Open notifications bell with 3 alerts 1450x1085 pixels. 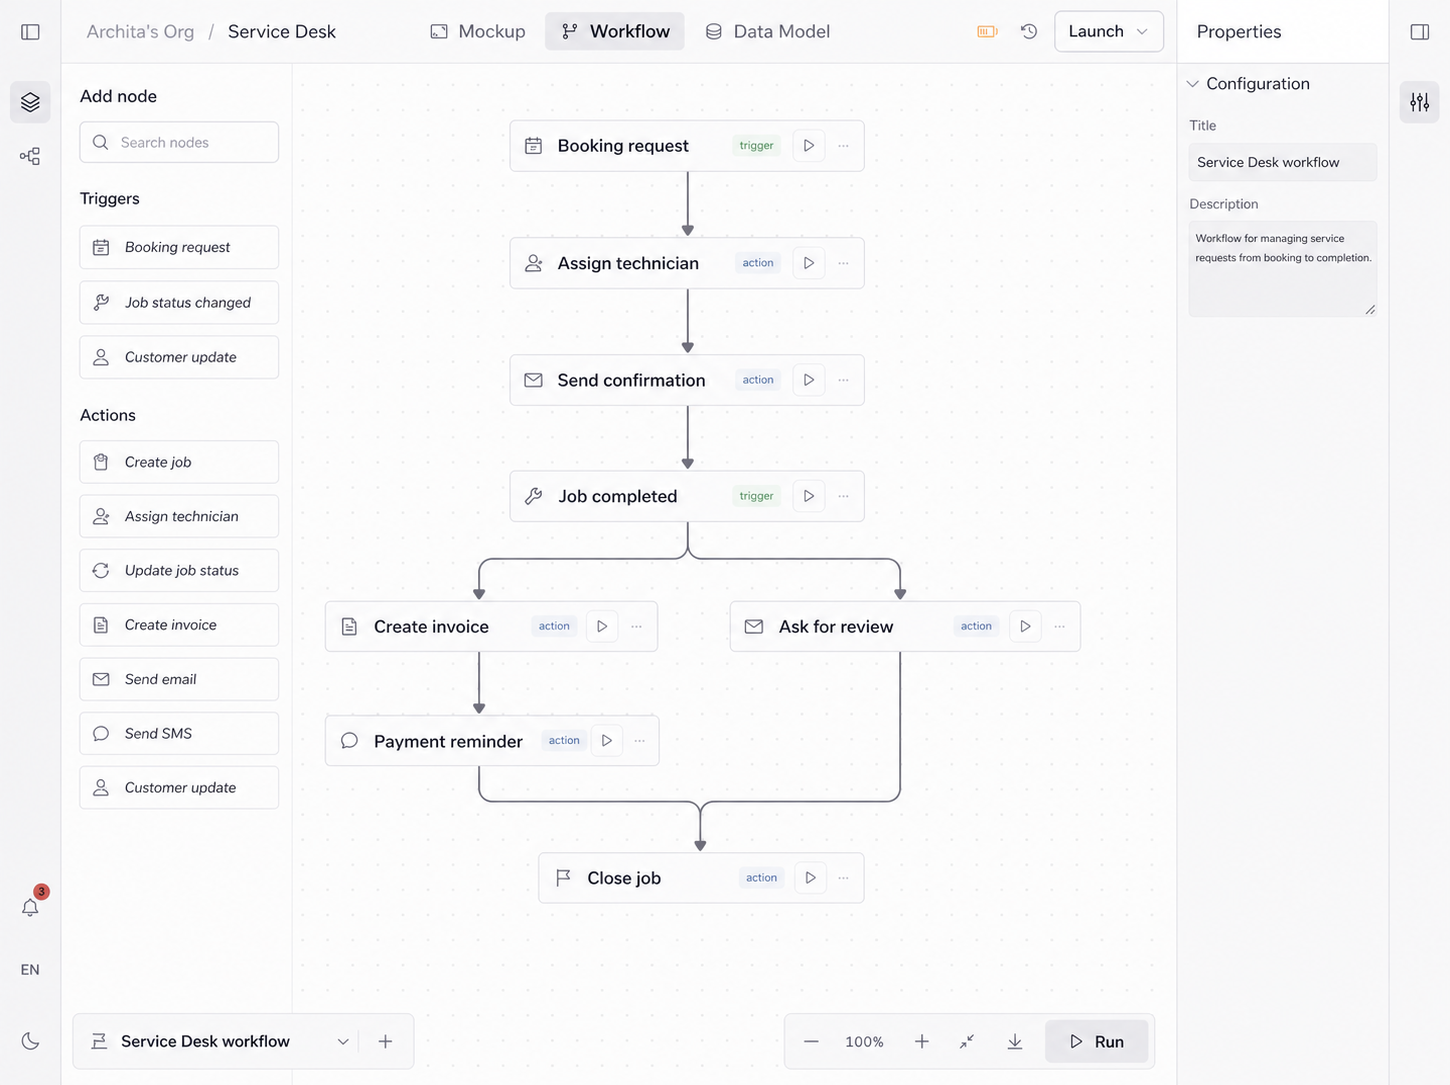pyautogui.click(x=31, y=906)
